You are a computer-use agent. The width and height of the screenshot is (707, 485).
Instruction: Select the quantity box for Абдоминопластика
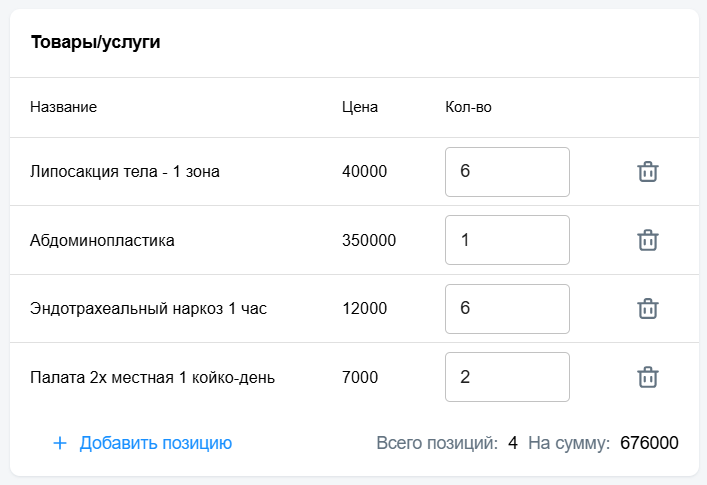[507, 240]
